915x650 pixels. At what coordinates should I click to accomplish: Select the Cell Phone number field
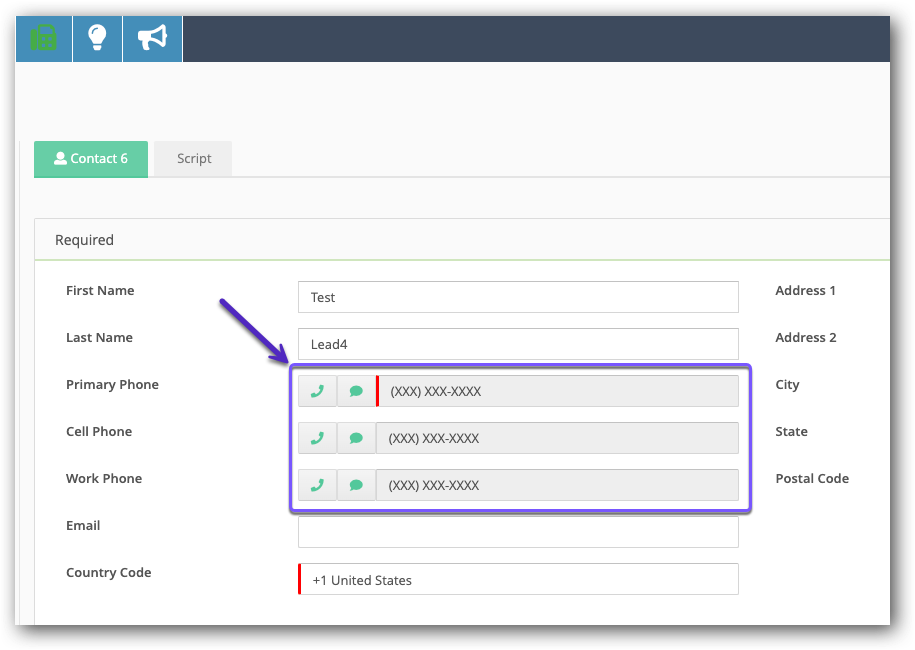[557, 438]
